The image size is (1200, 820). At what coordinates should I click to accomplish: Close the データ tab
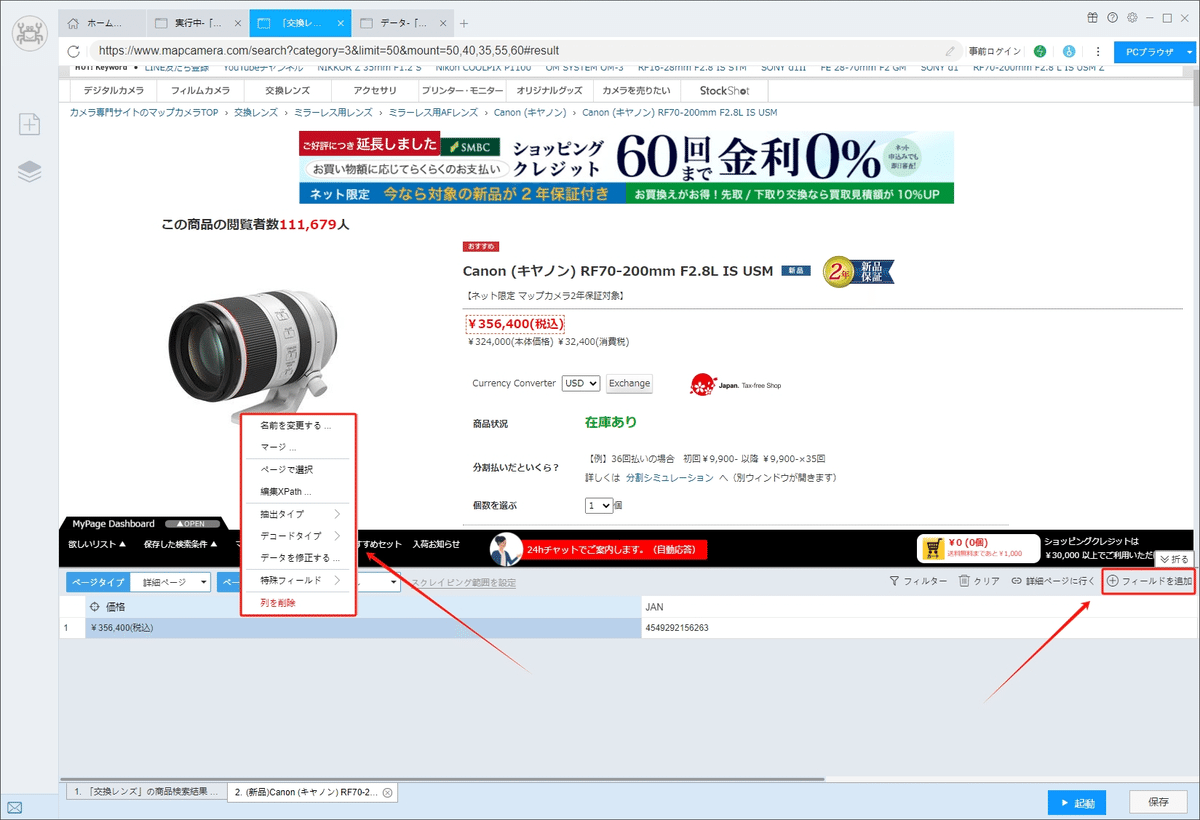442,23
